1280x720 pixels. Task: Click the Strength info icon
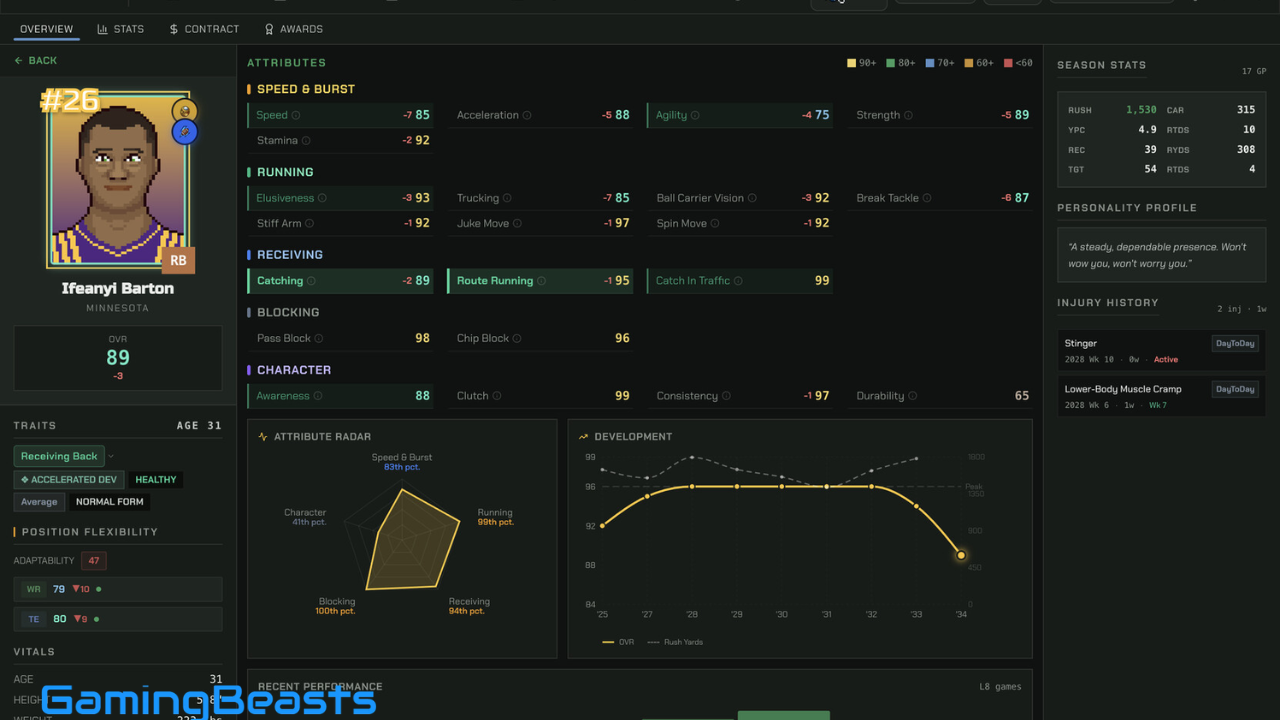tap(908, 115)
